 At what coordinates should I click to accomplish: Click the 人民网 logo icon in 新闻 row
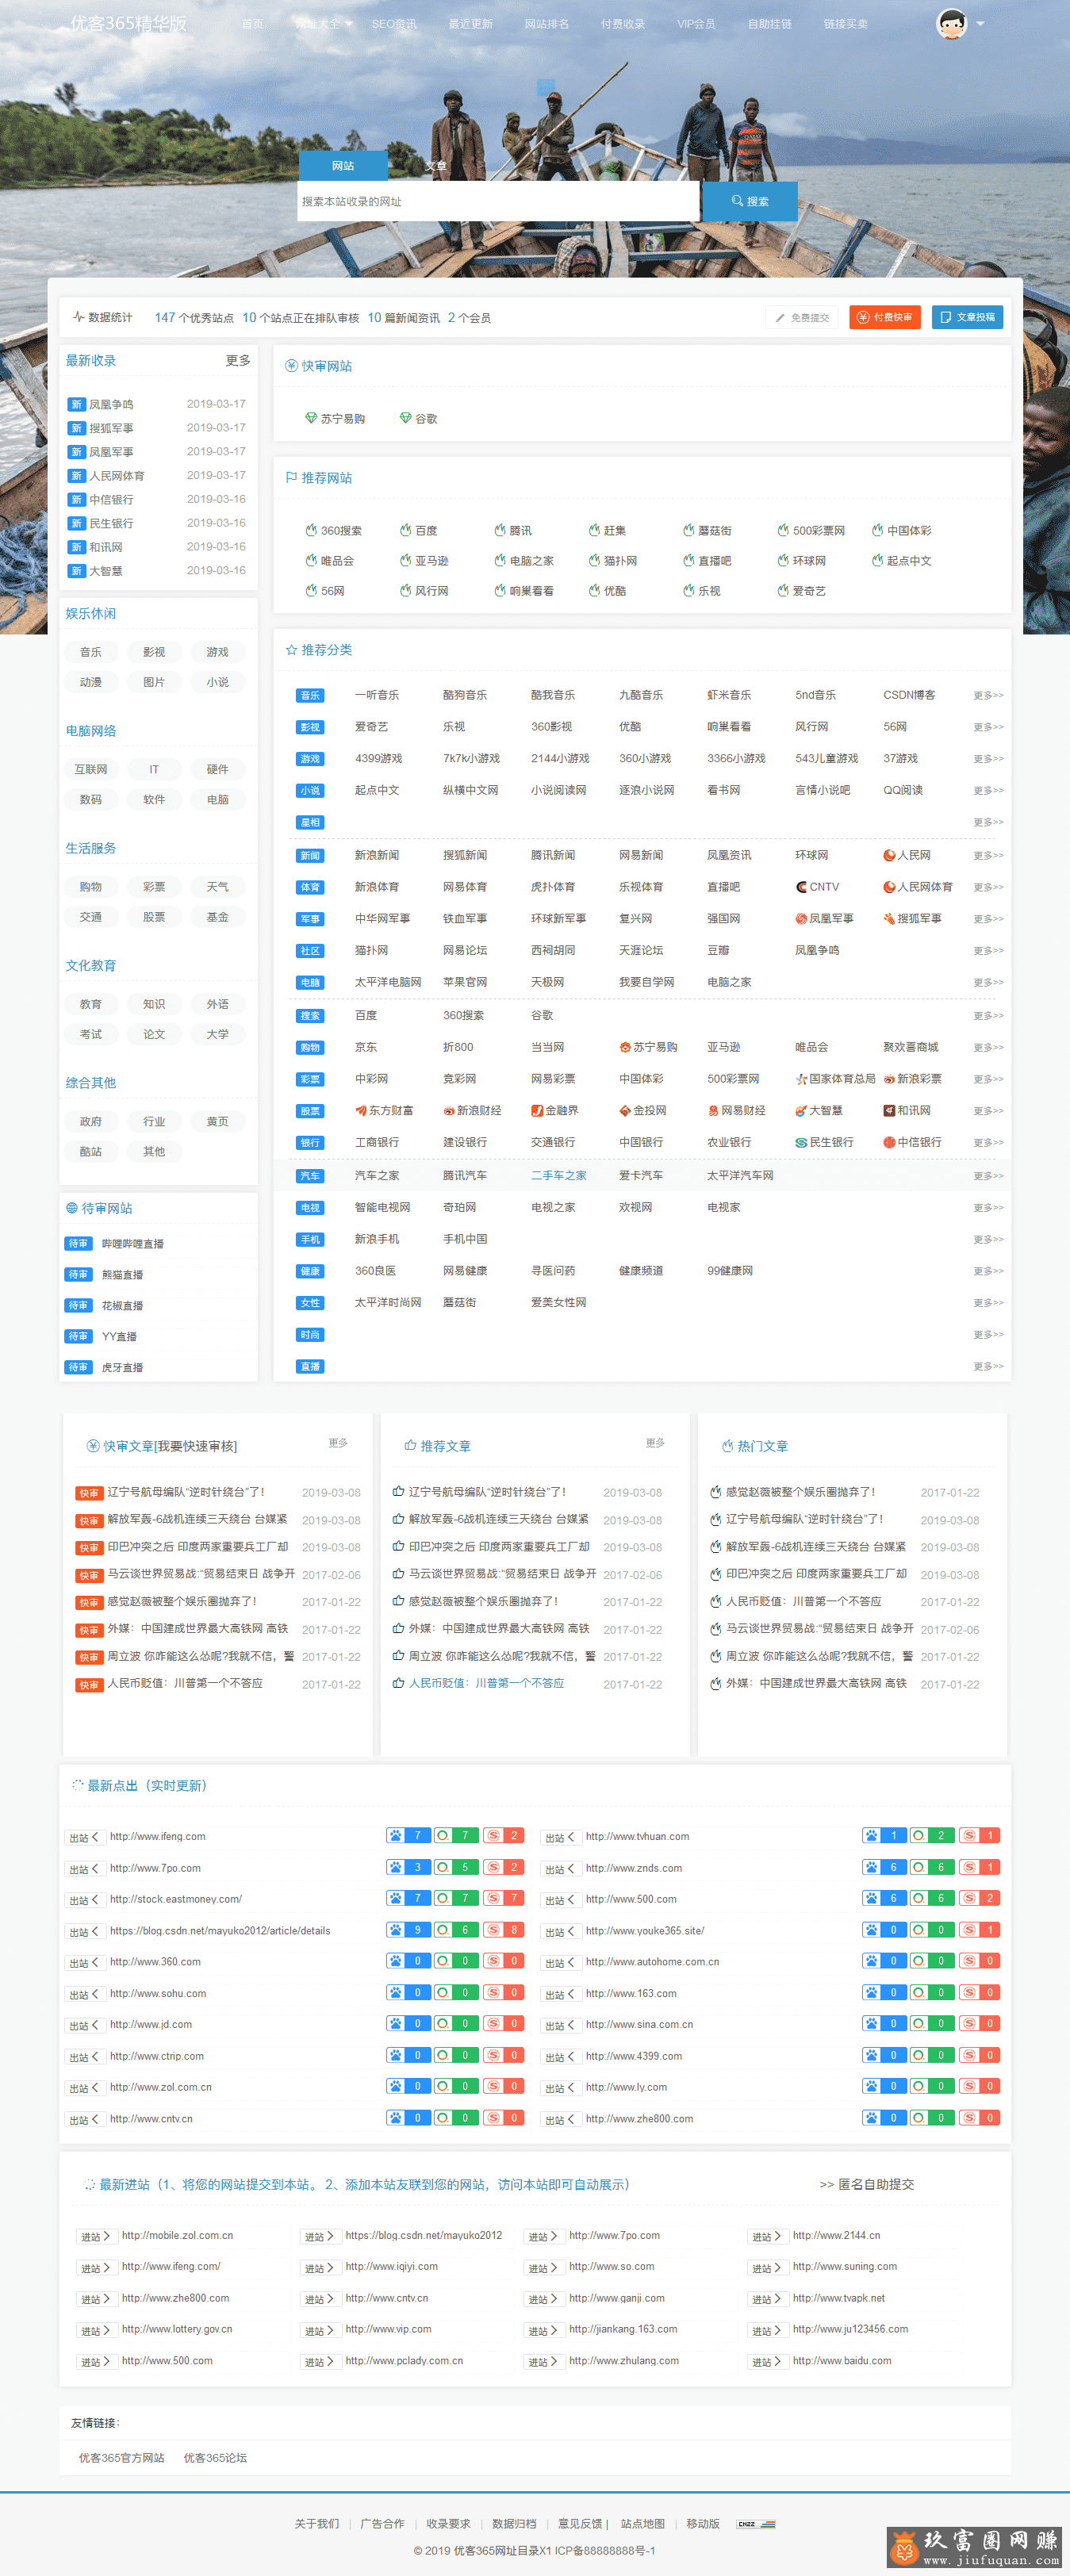889,855
